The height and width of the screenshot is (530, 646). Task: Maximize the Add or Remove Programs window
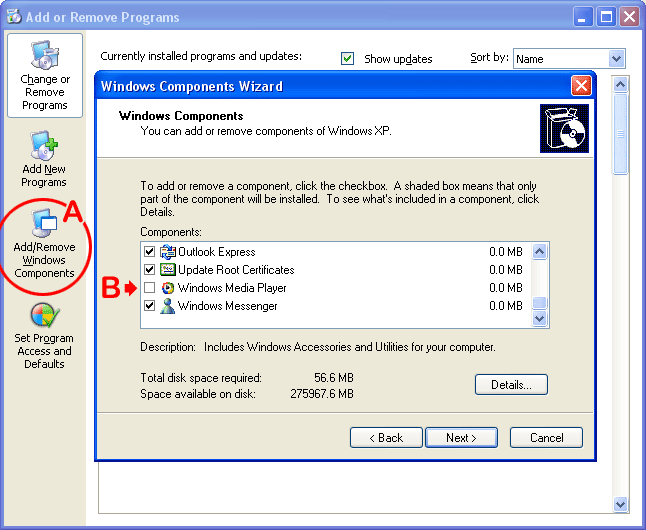(606, 17)
